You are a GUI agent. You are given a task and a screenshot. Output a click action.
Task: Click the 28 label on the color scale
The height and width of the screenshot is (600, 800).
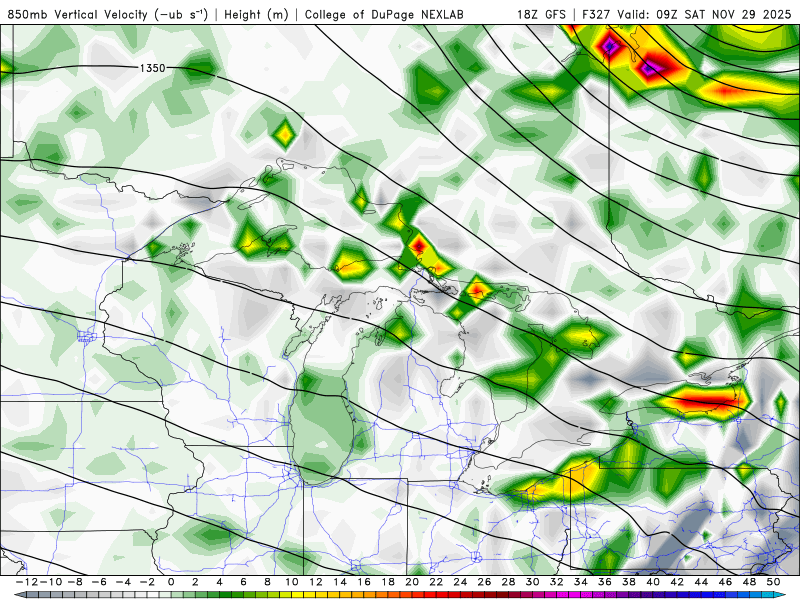pos(508,582)
